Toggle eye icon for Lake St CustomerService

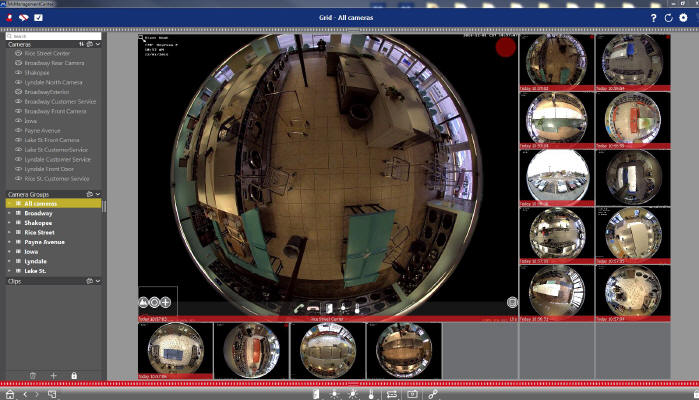[x=18, y=149]
